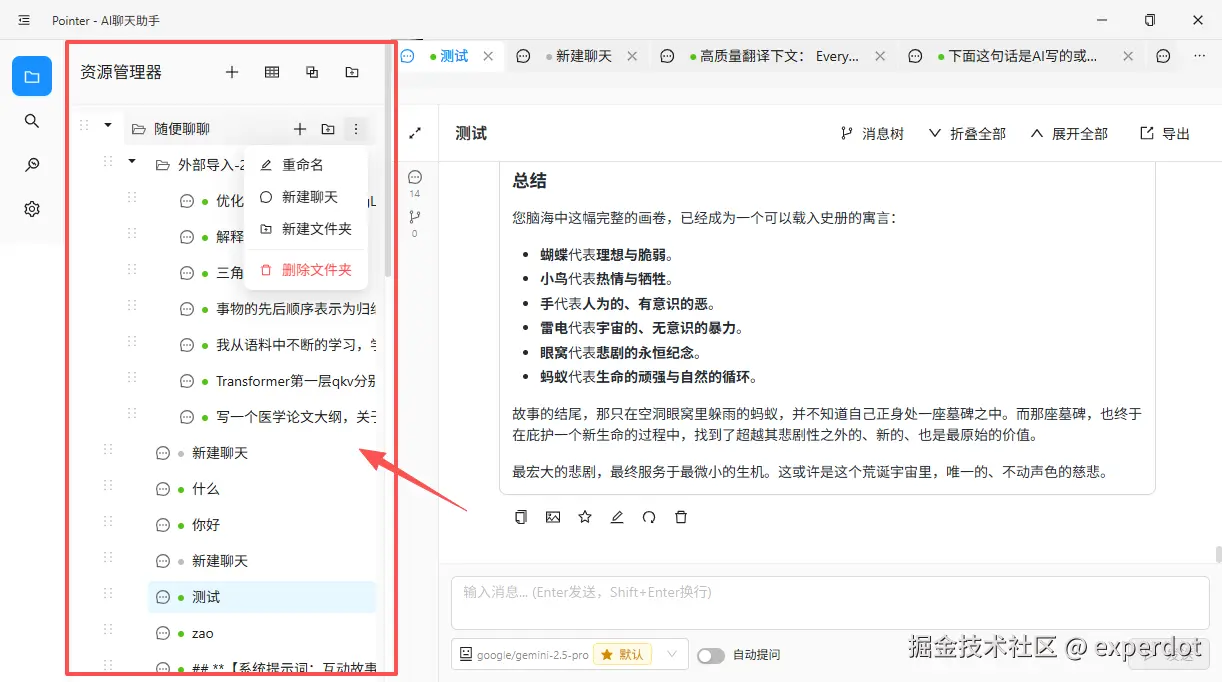
Task: Copy the message with the copy icon
Action: coord(521,517)
